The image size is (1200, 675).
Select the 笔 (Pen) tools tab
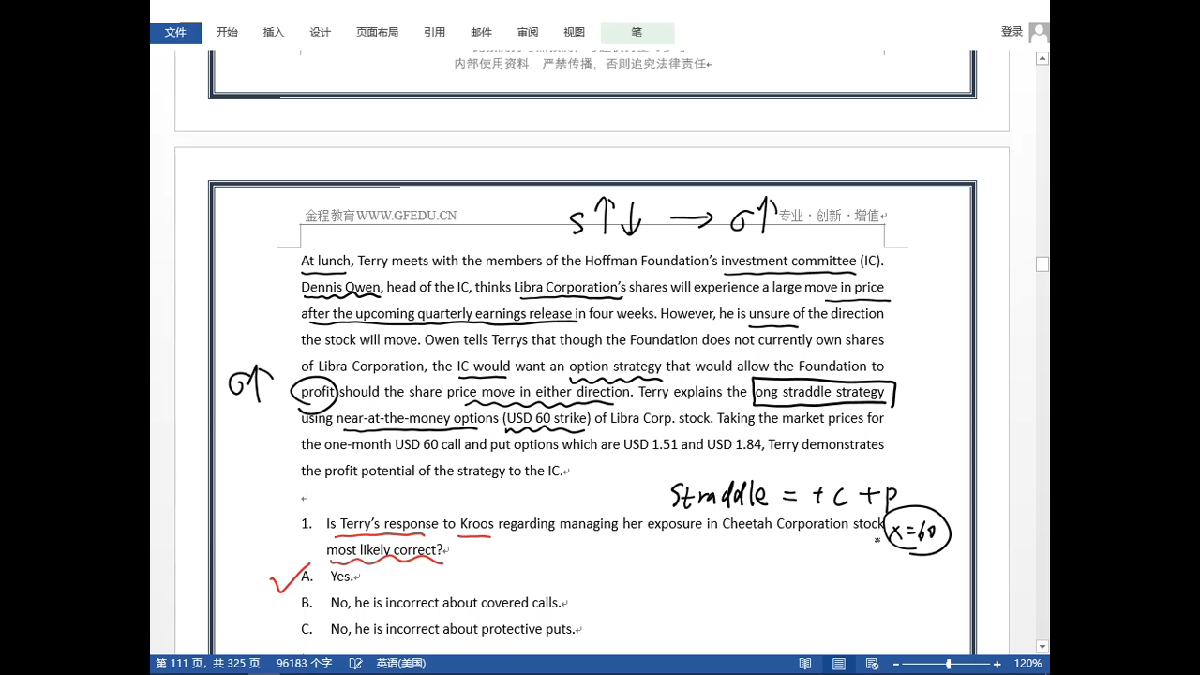pyautogui.click(x=637, y=32)
